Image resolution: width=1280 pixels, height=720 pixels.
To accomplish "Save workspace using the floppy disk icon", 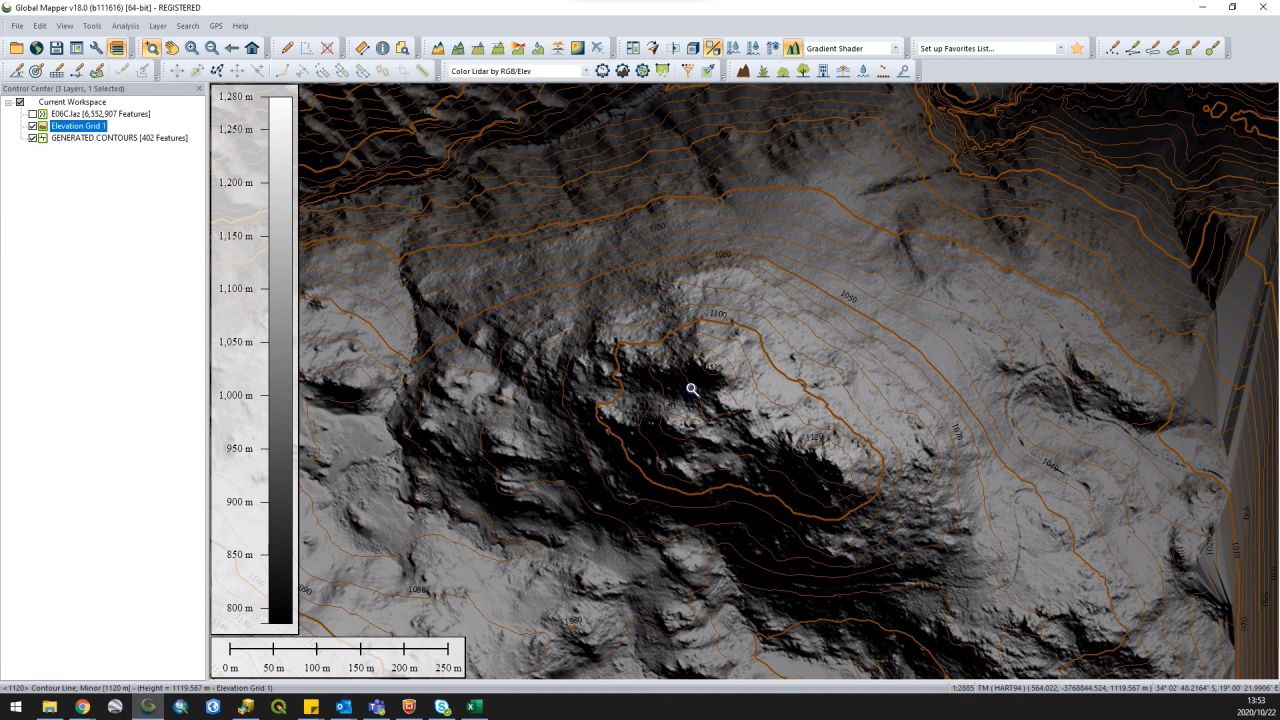I will coord(56,48).
